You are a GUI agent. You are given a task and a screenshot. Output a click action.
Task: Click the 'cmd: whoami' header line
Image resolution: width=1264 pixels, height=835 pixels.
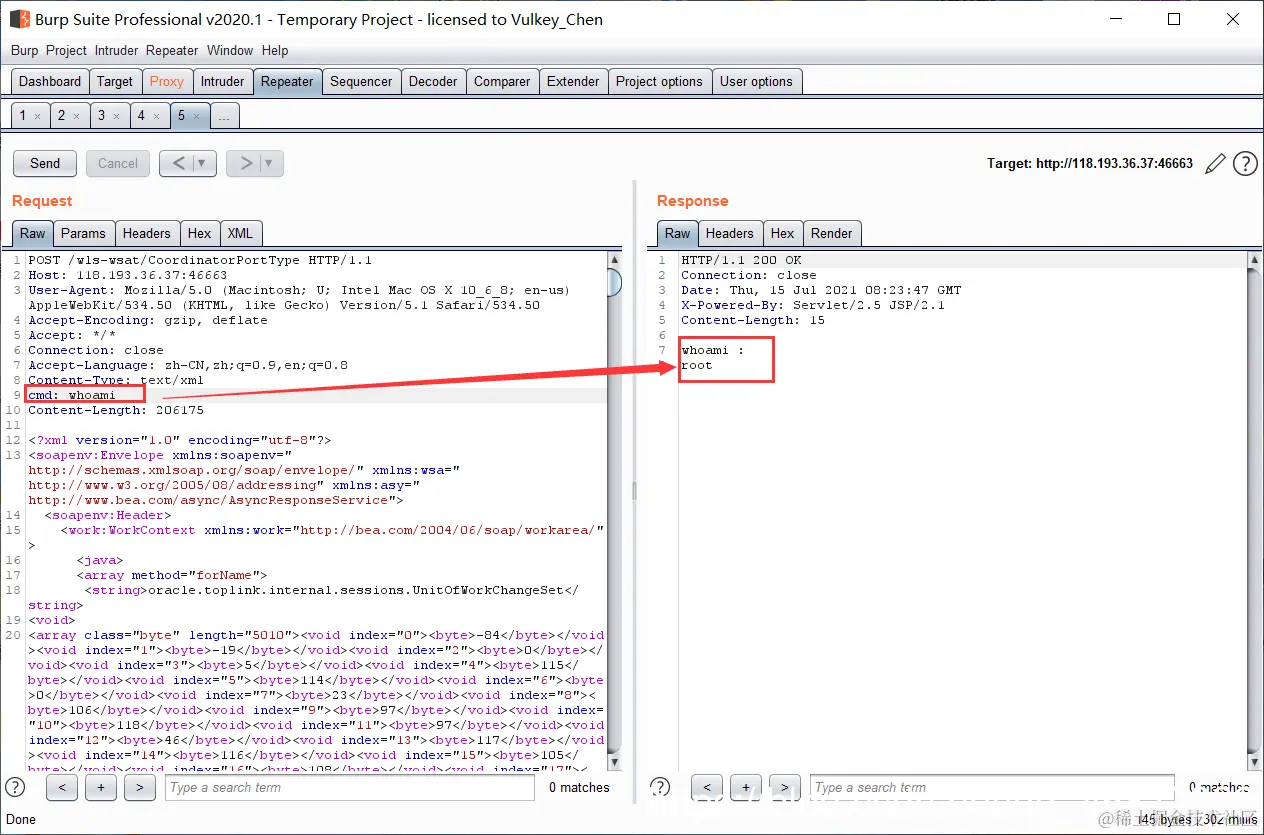point(72,395)
